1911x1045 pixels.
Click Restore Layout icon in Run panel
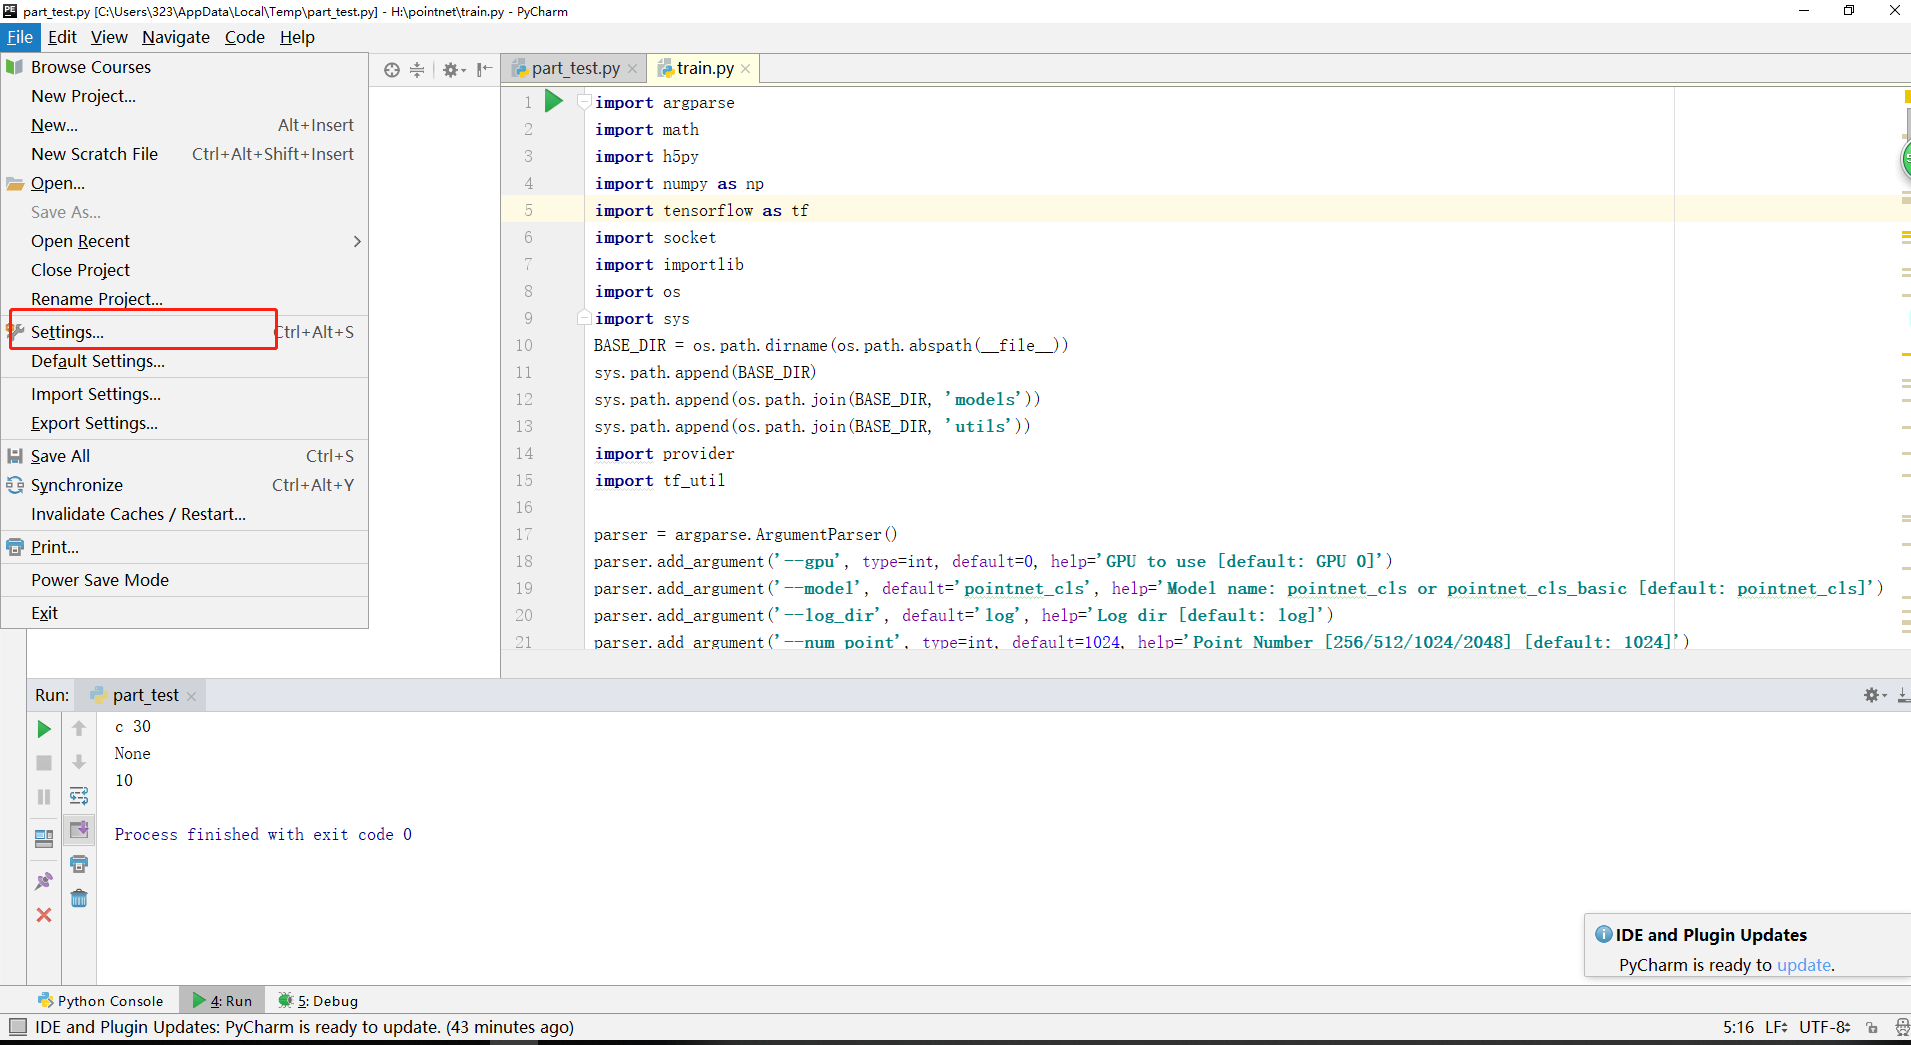(44, 839)
